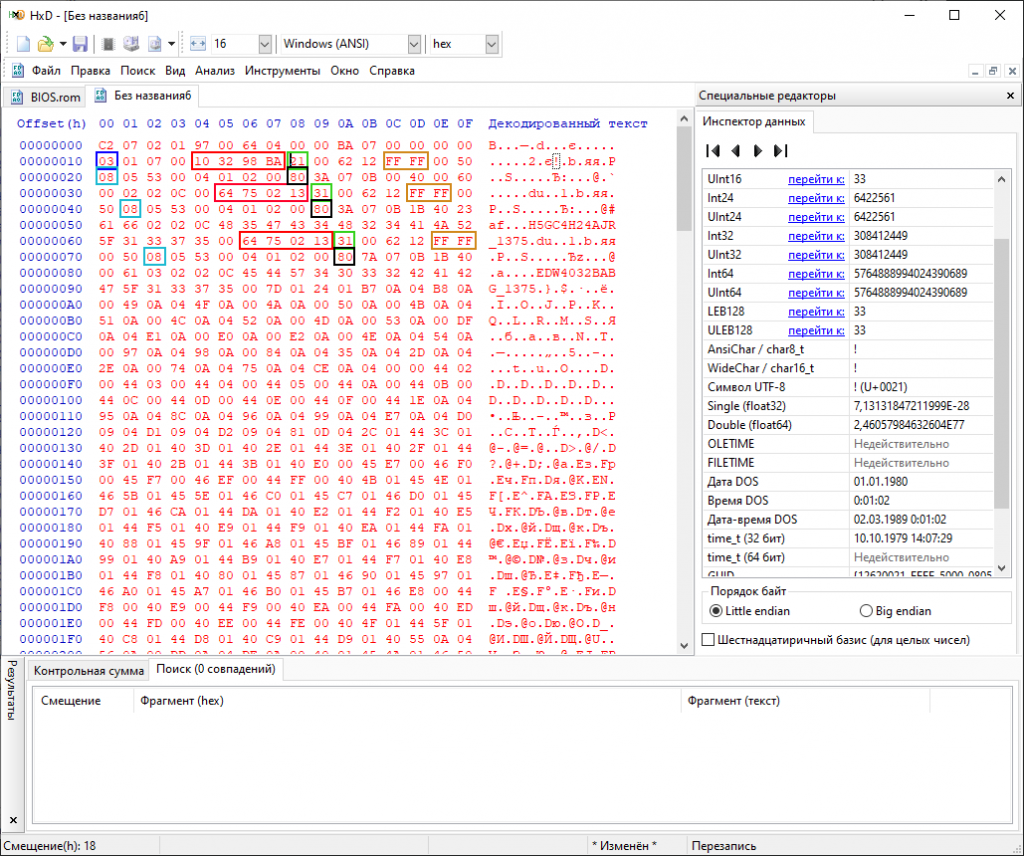Screen dimensions: 1024x856
Task: Open the Инструменты menu
Action: (x=282, y=71)
